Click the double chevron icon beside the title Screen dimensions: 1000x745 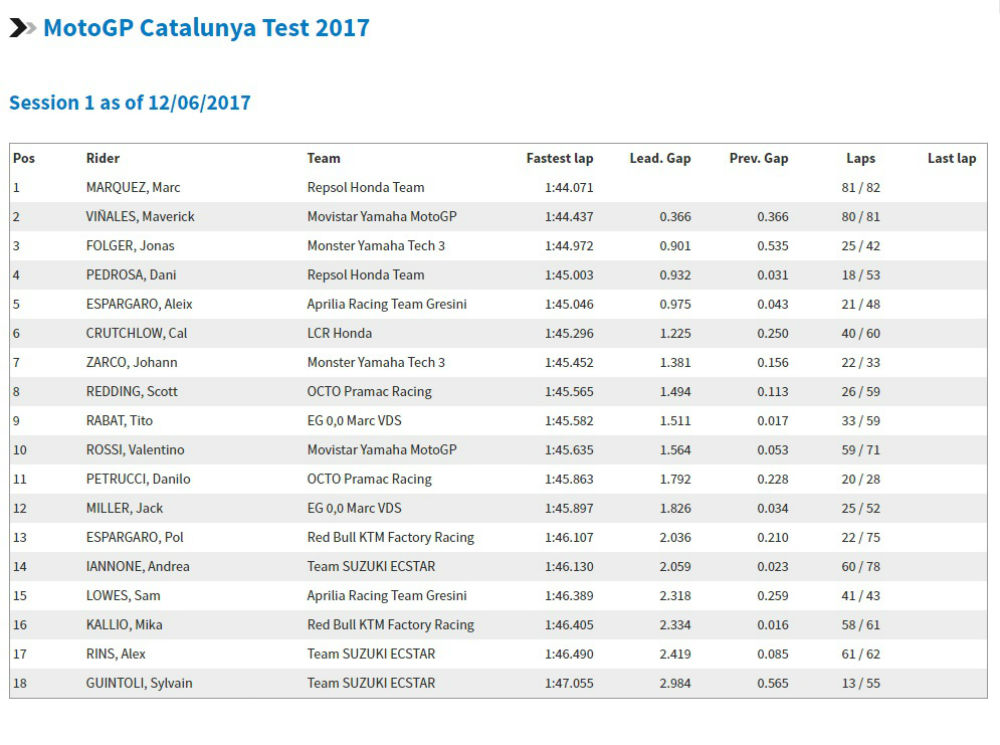pos(22,28)
